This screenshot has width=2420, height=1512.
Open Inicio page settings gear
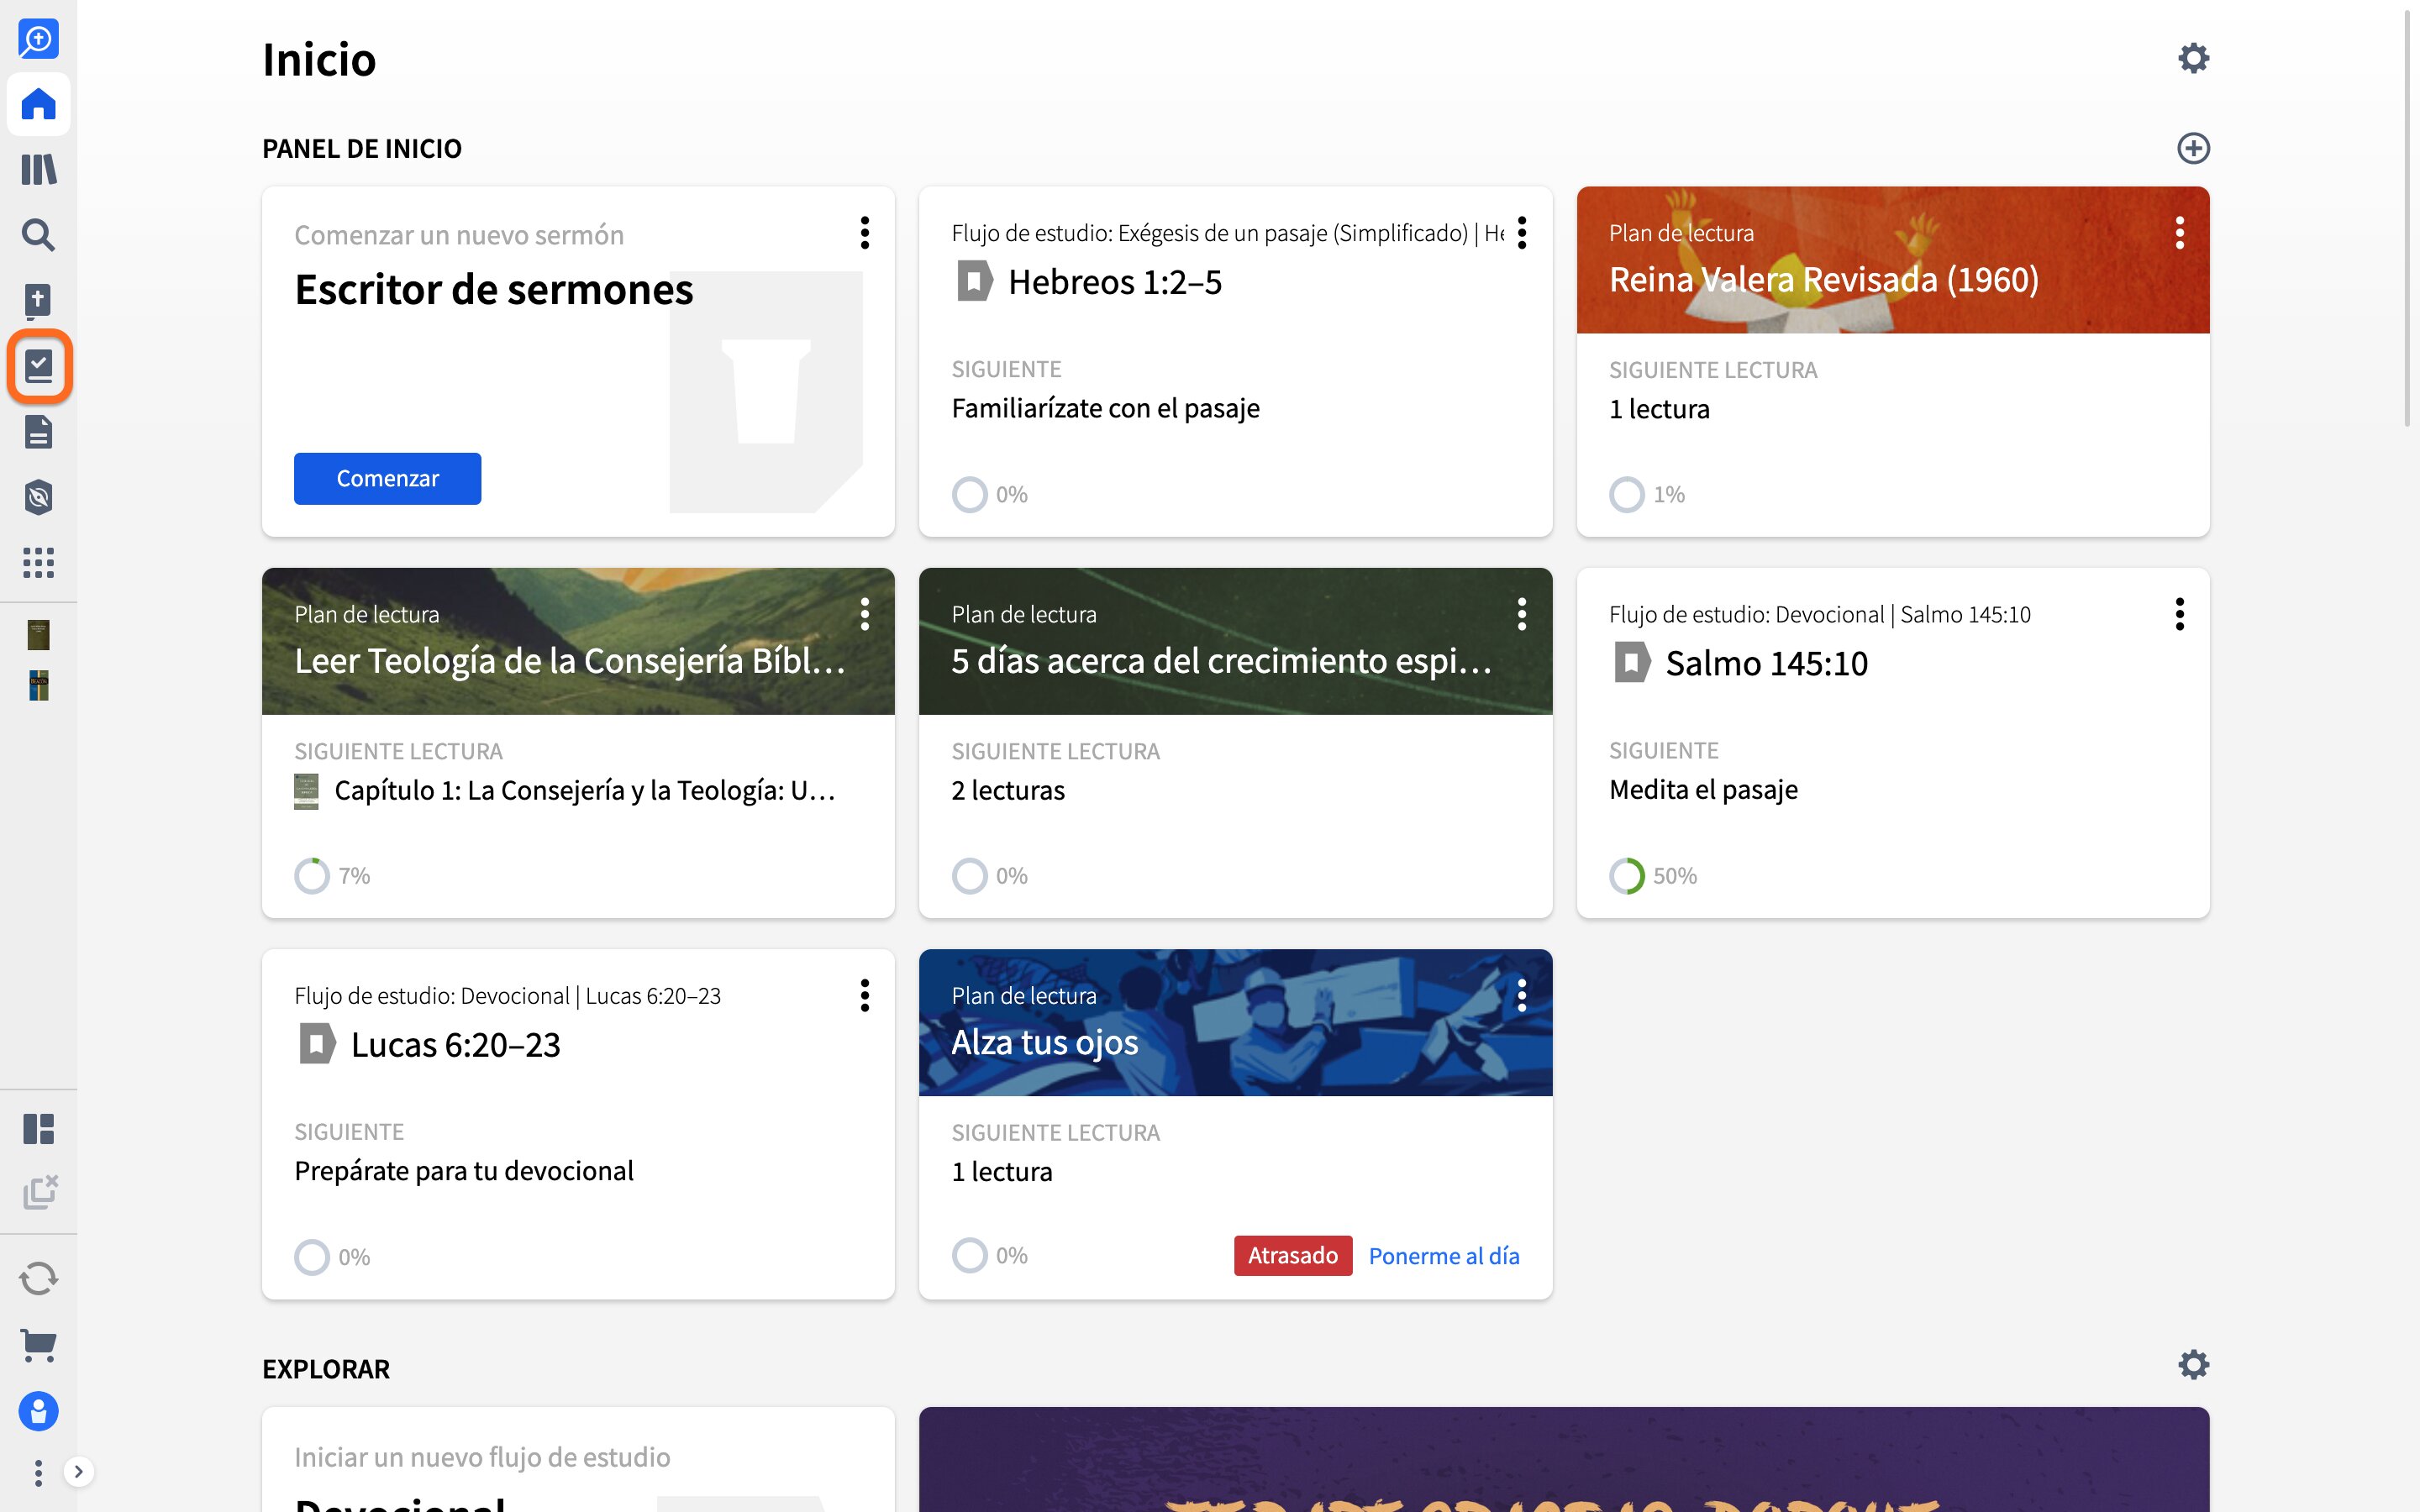click(x=2192, y=58)
